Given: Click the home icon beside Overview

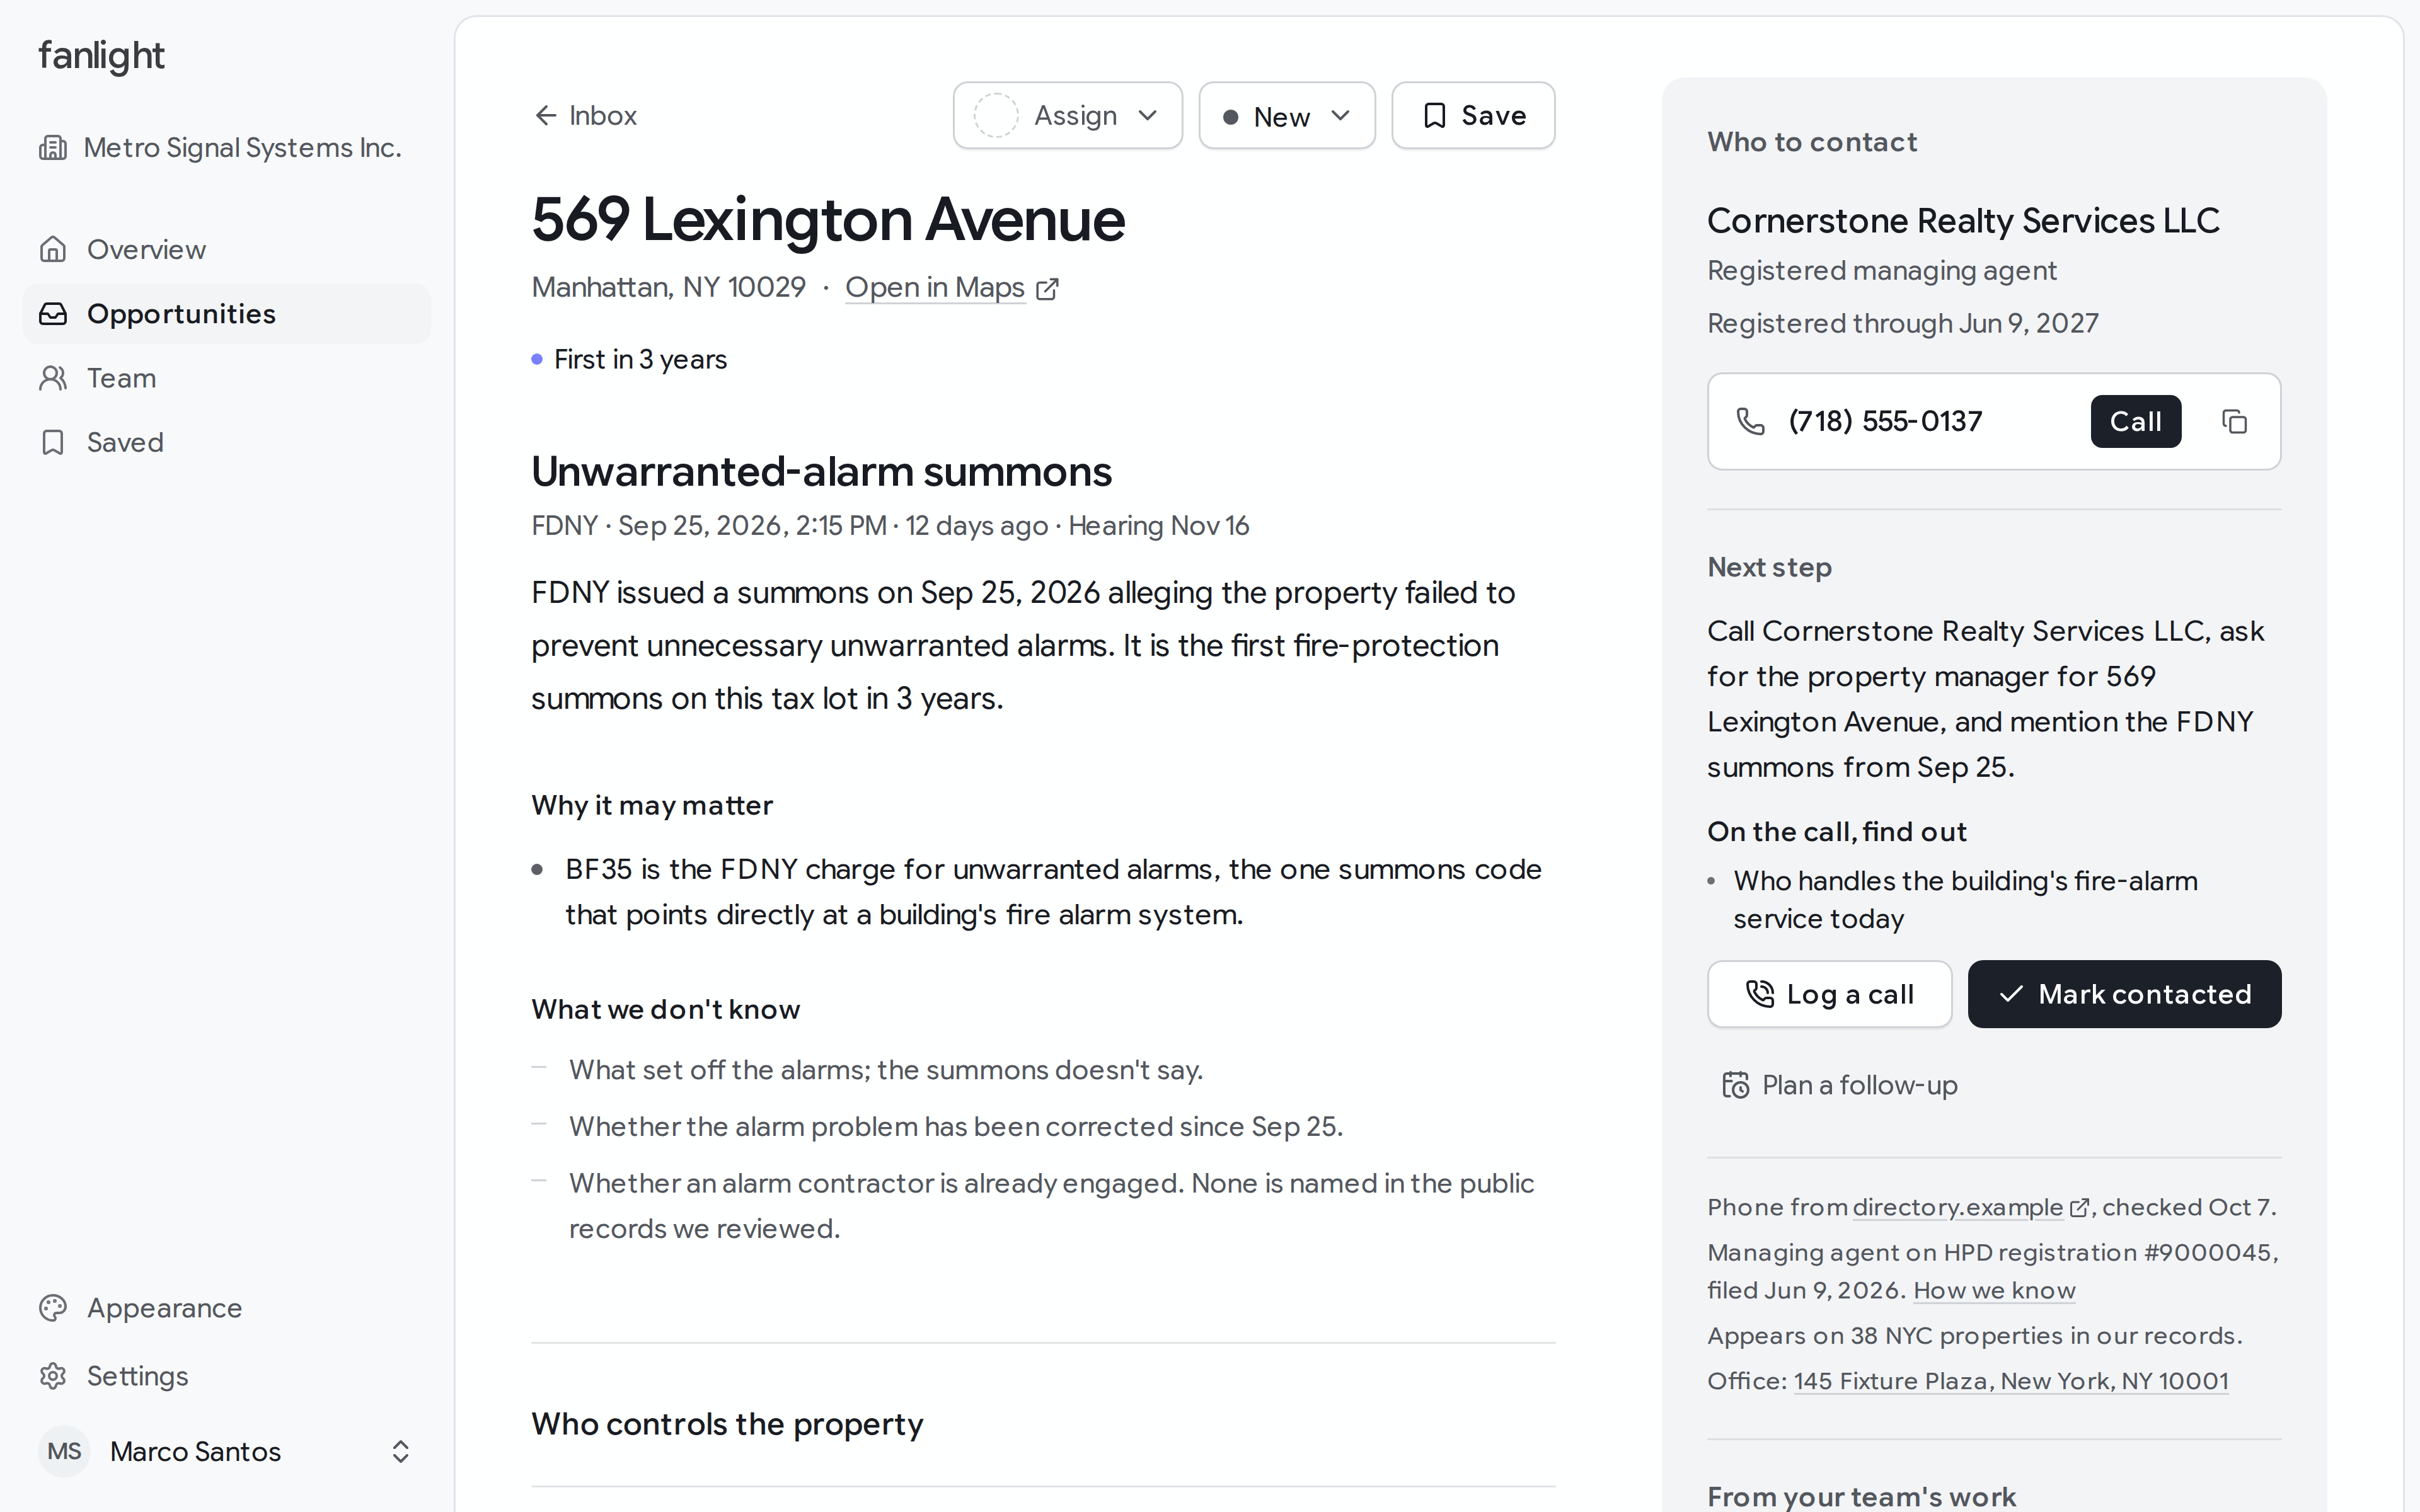Looking at the screenshot, I should [x=53, y=249].
